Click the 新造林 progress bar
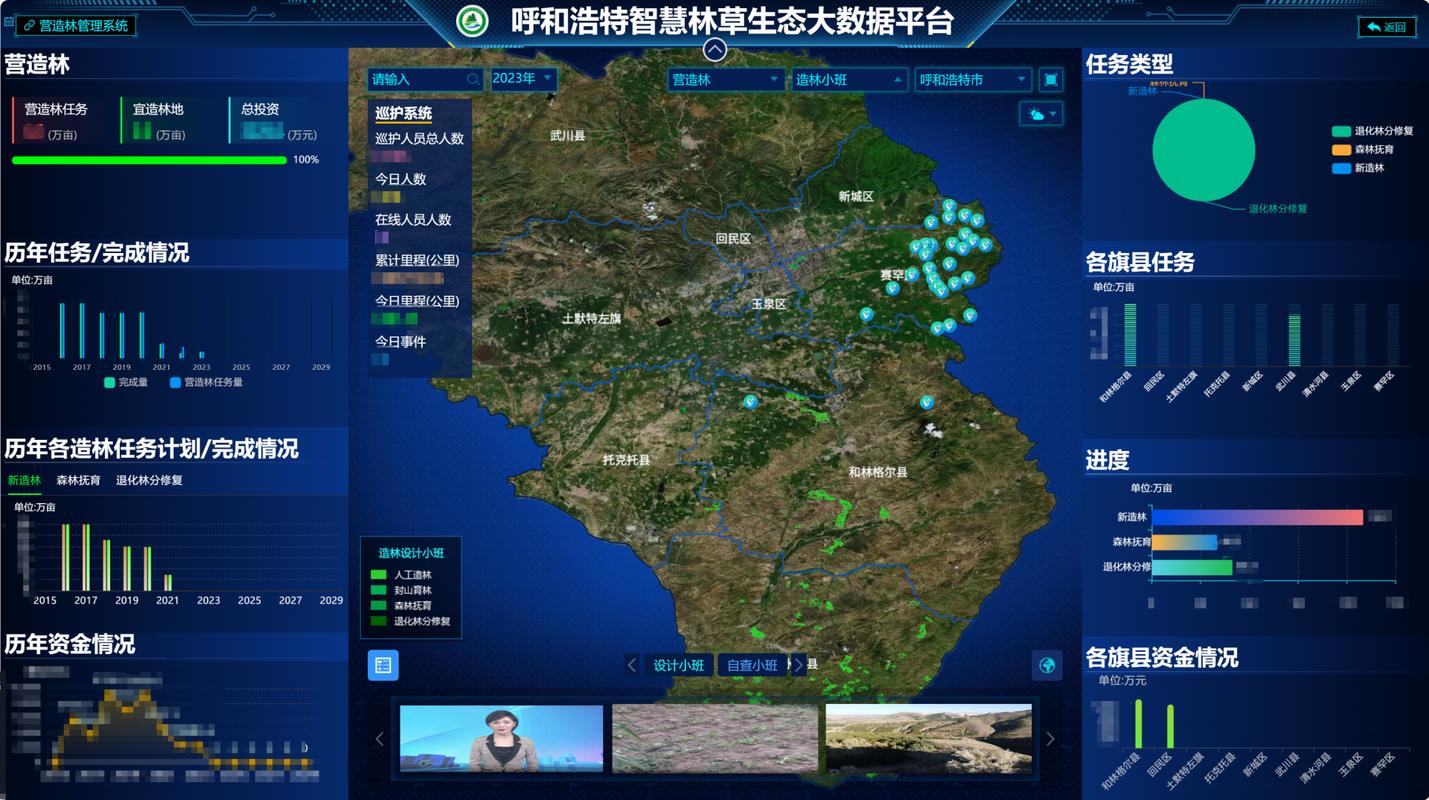This screenshot has width=1429, height=800. tap(1257, 517)
